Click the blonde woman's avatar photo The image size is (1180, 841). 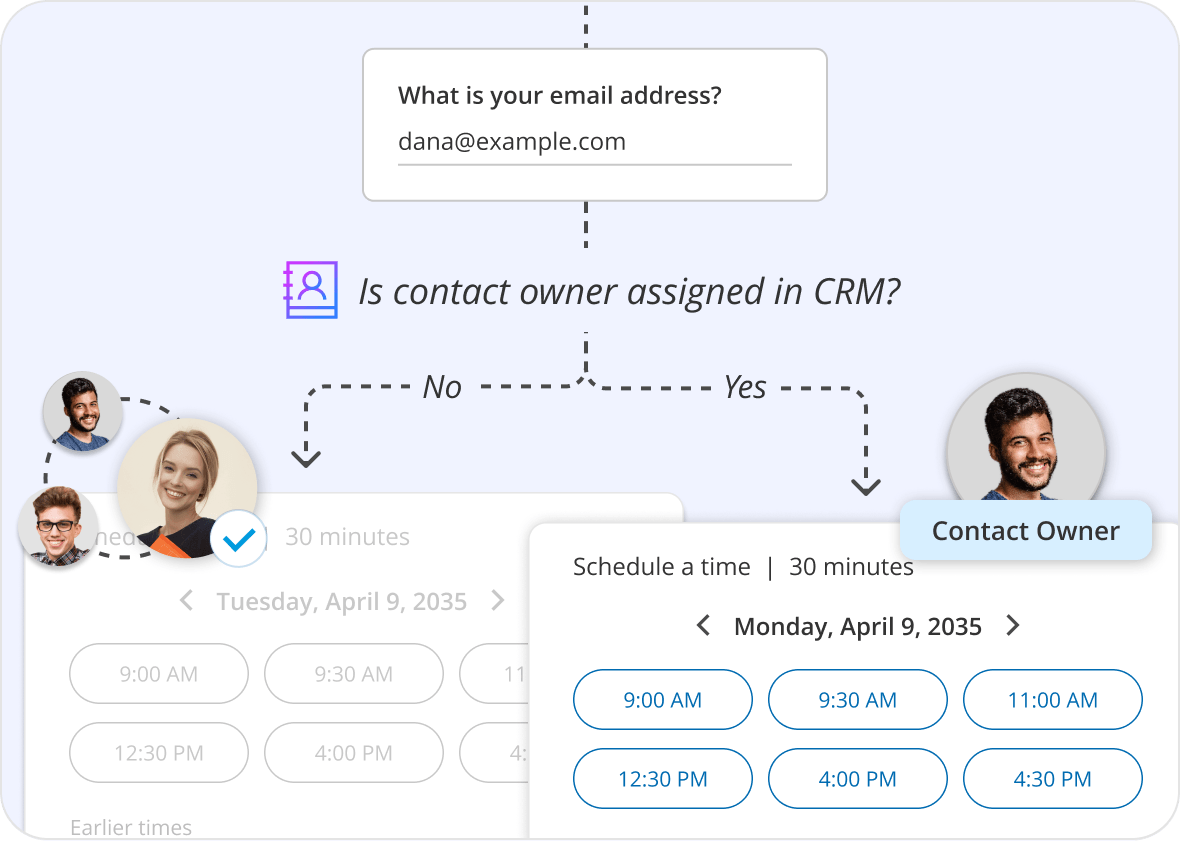pyautogui.click(x=187, y=488)
